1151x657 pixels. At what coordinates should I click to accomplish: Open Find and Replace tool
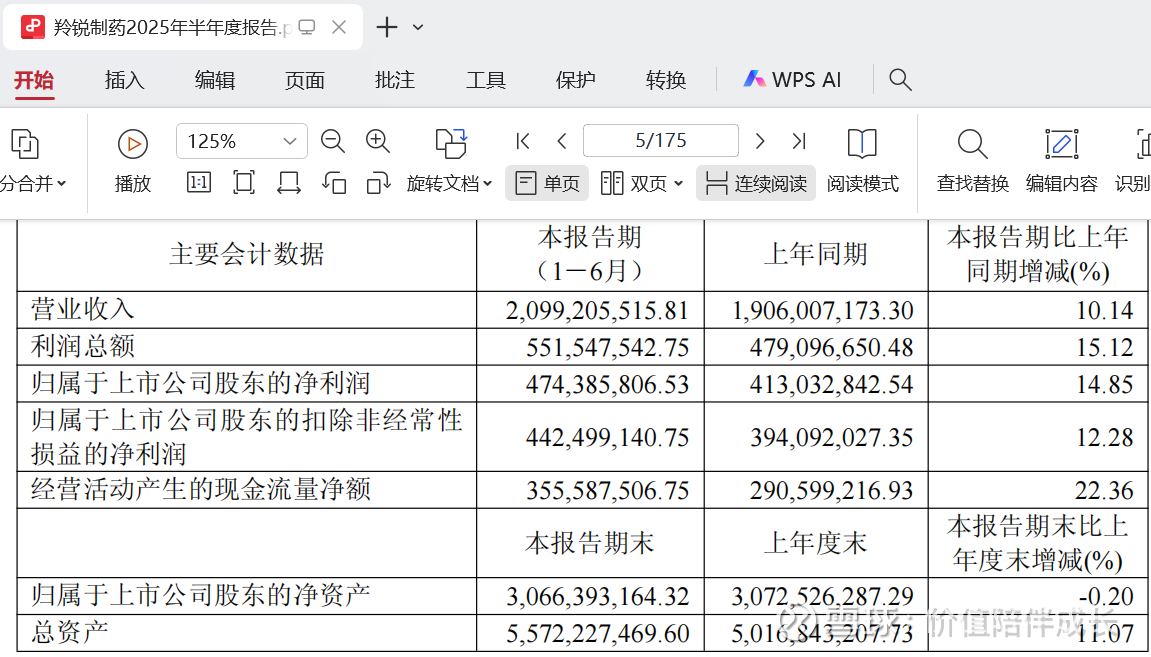pos(972,144)
